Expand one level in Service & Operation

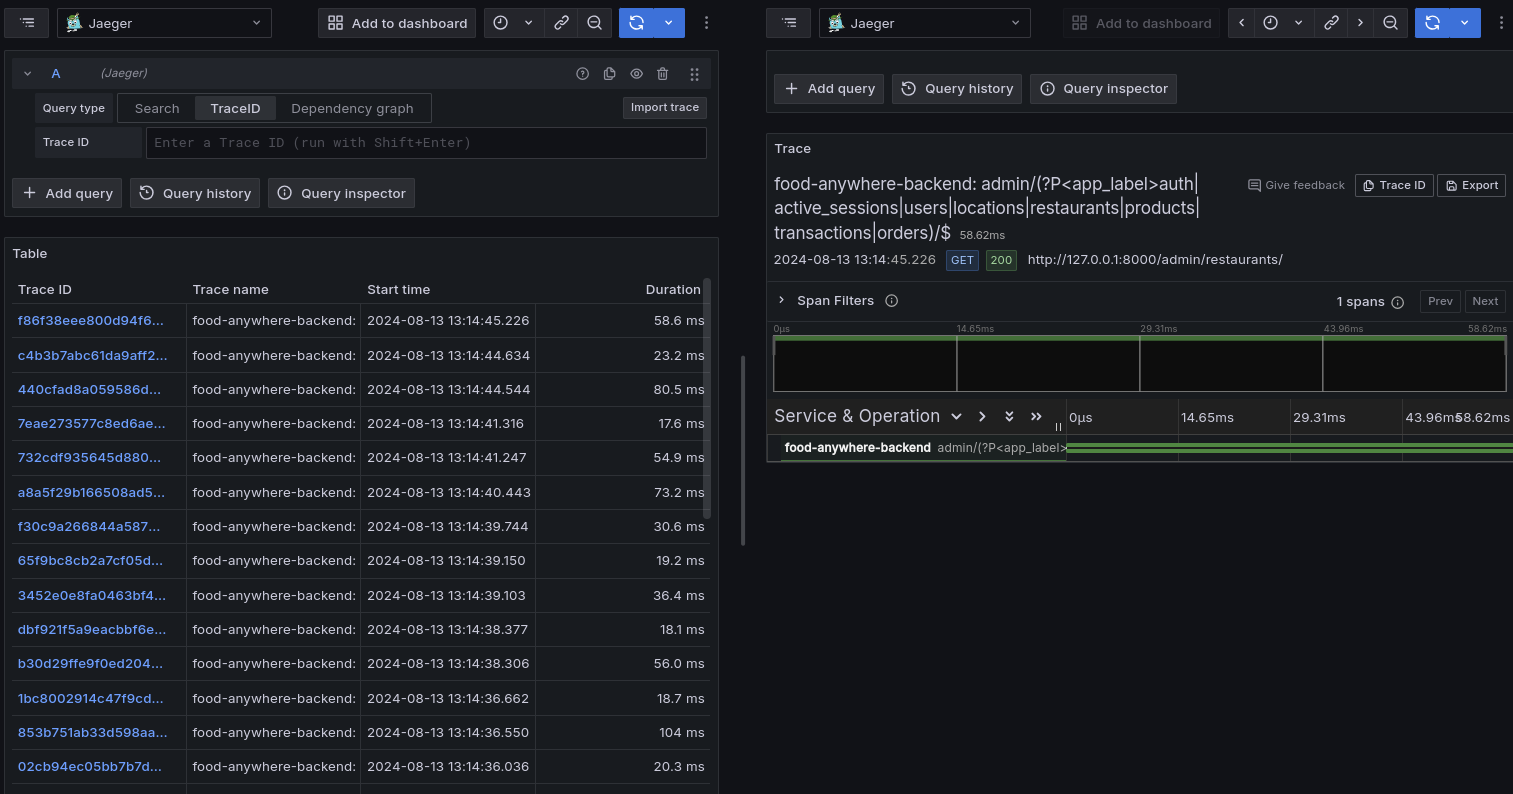(956, 416)
